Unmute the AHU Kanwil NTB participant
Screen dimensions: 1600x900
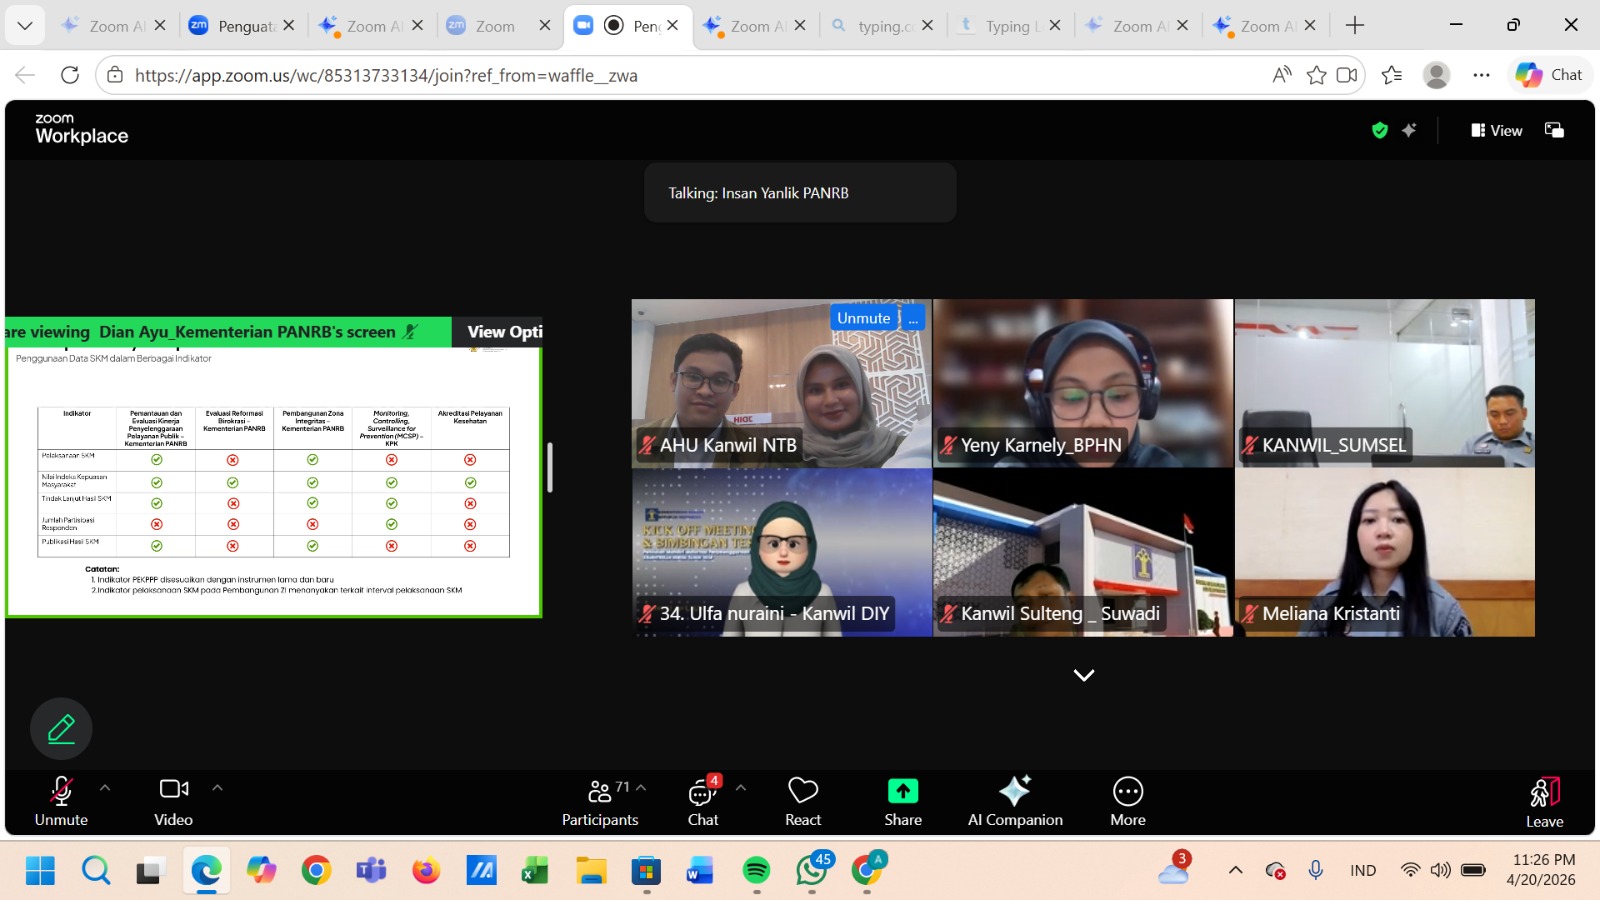(x=864, y=317)
